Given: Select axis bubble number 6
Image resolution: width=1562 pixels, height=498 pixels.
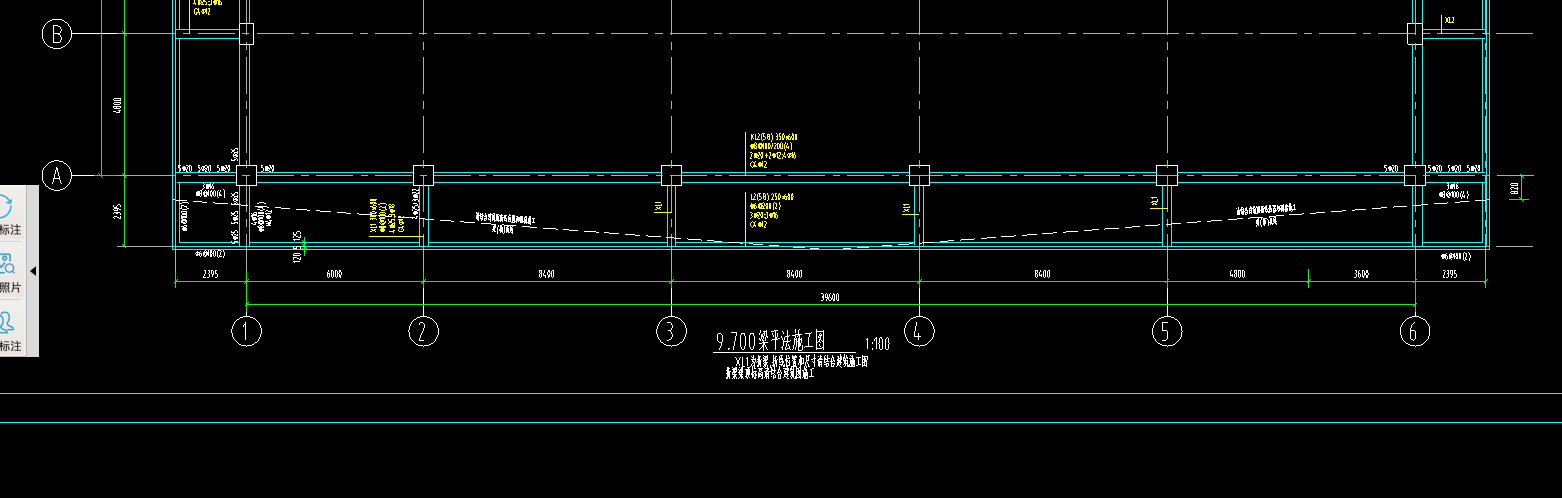Looking at the screenshot, I should tap(1414, 331).
